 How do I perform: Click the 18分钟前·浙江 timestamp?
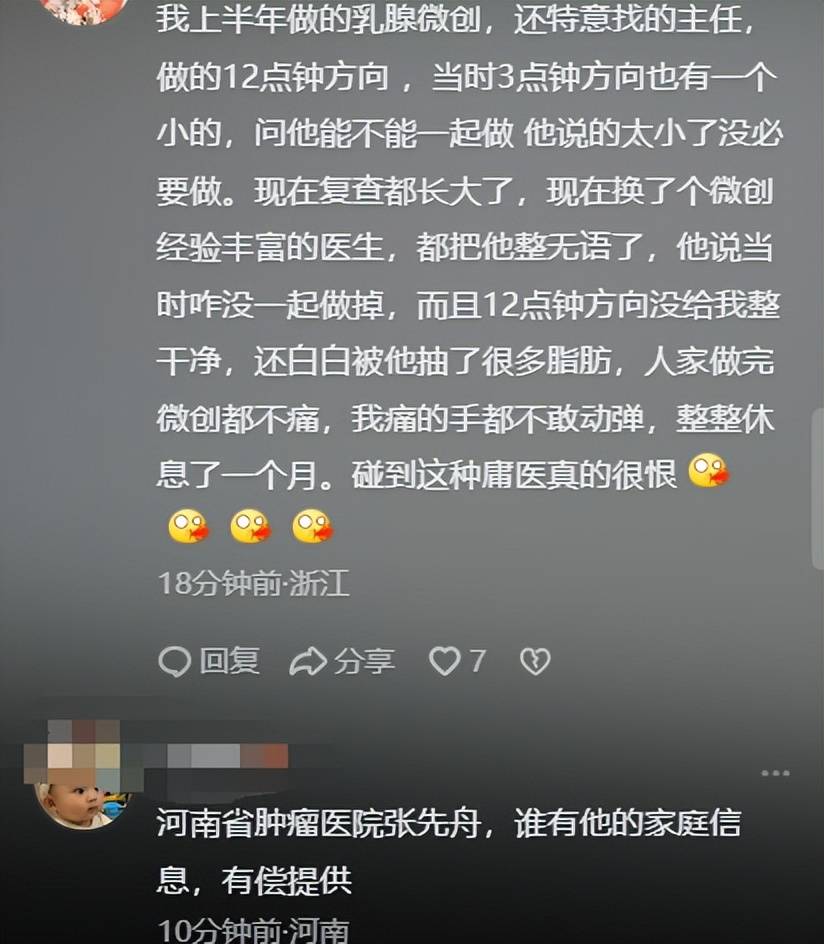(x=253, y=583)
